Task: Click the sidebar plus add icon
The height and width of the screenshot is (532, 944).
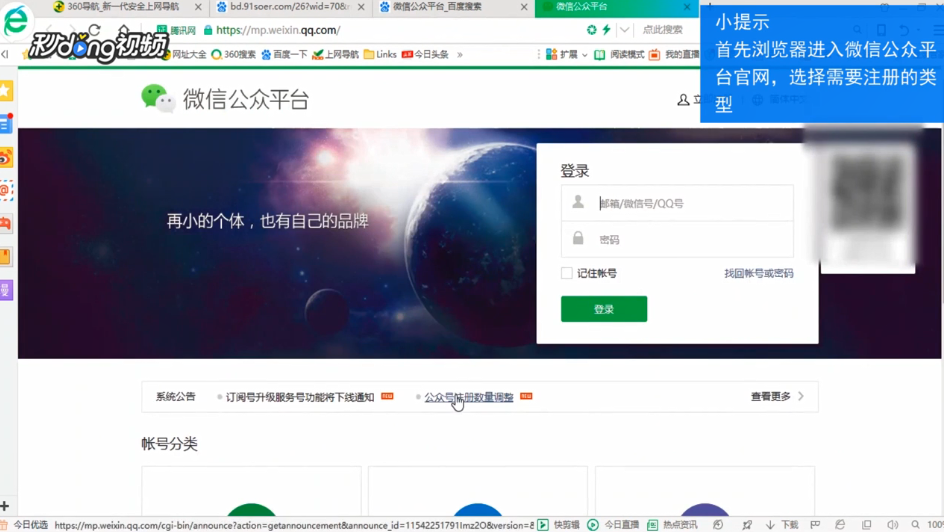Action: click(5, 506)
